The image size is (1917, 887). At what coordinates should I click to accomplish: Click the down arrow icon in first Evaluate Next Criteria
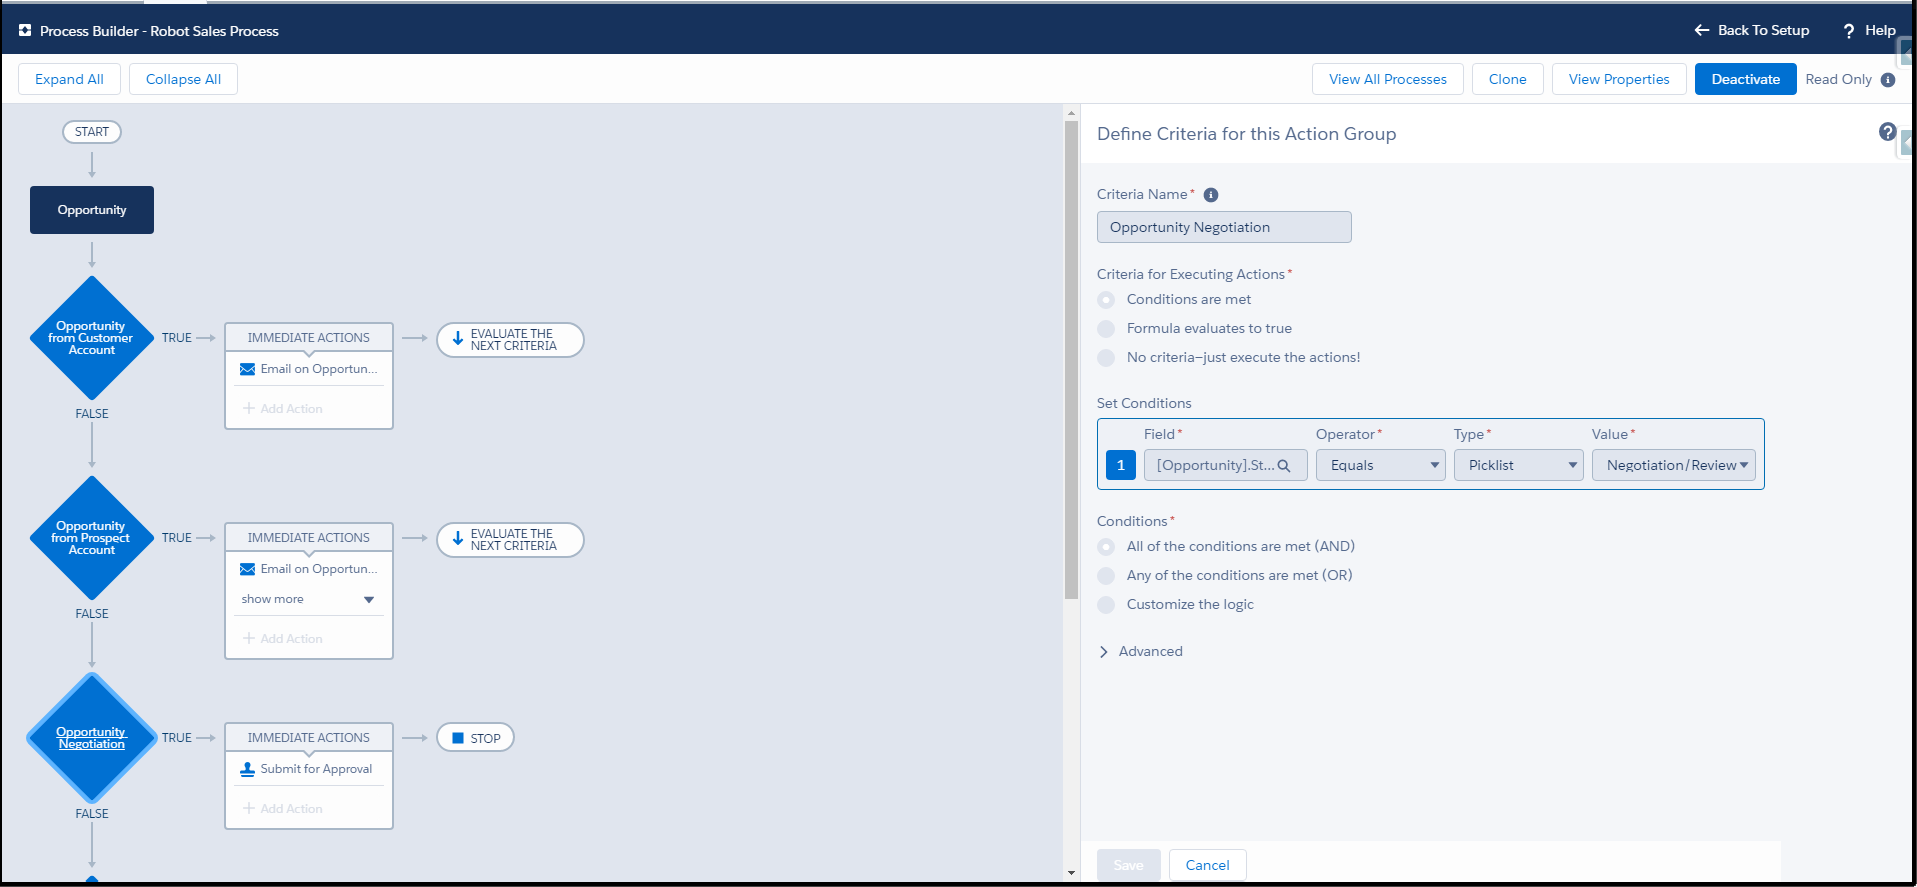pyautogui.click(x=458, y=338)
